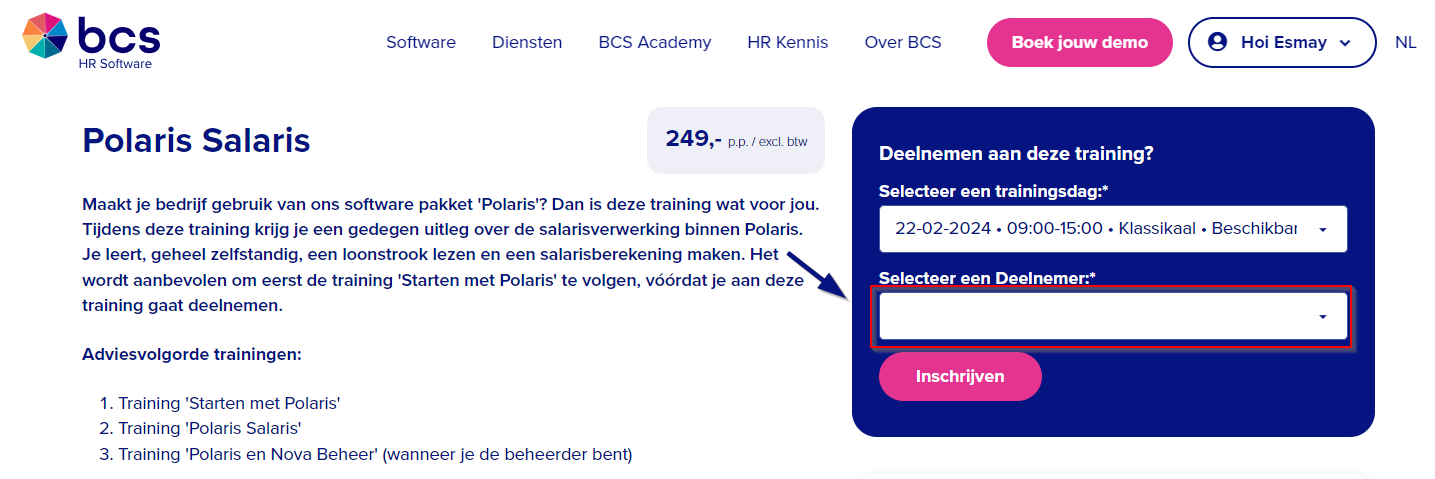
Task: Click the user avatar icon beside Hoi Esmay
Action: [x=1217, y=42]
